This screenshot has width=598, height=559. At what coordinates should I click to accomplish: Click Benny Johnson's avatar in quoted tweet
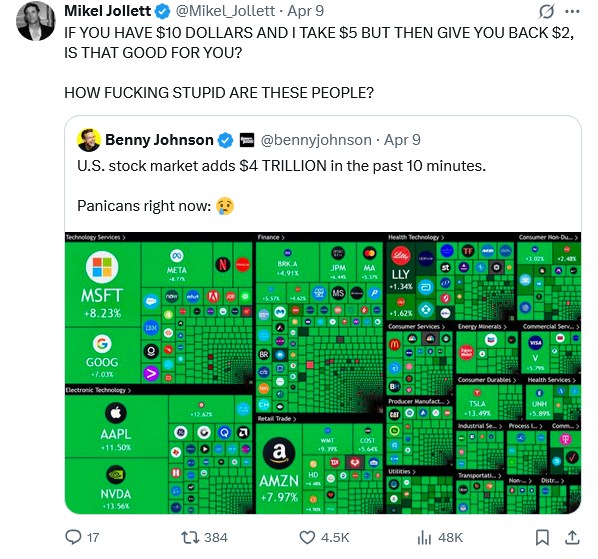click(89, 140)
